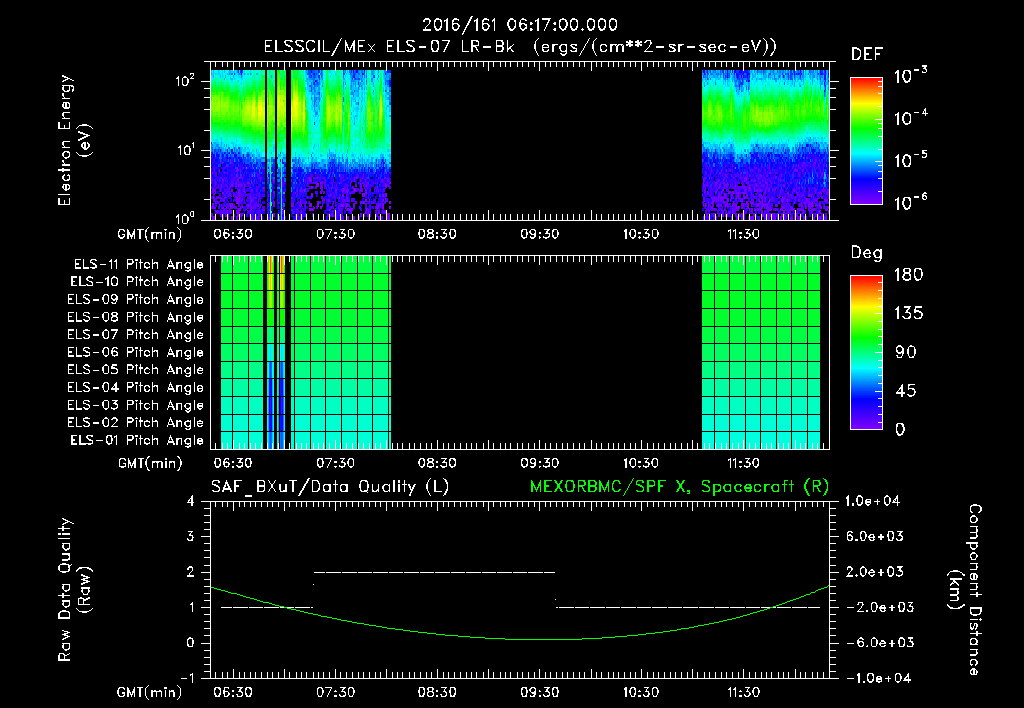1024x708 pixels.
Task: Click the Deg pitch angle color bar
Action: click(x=866, y=352)
